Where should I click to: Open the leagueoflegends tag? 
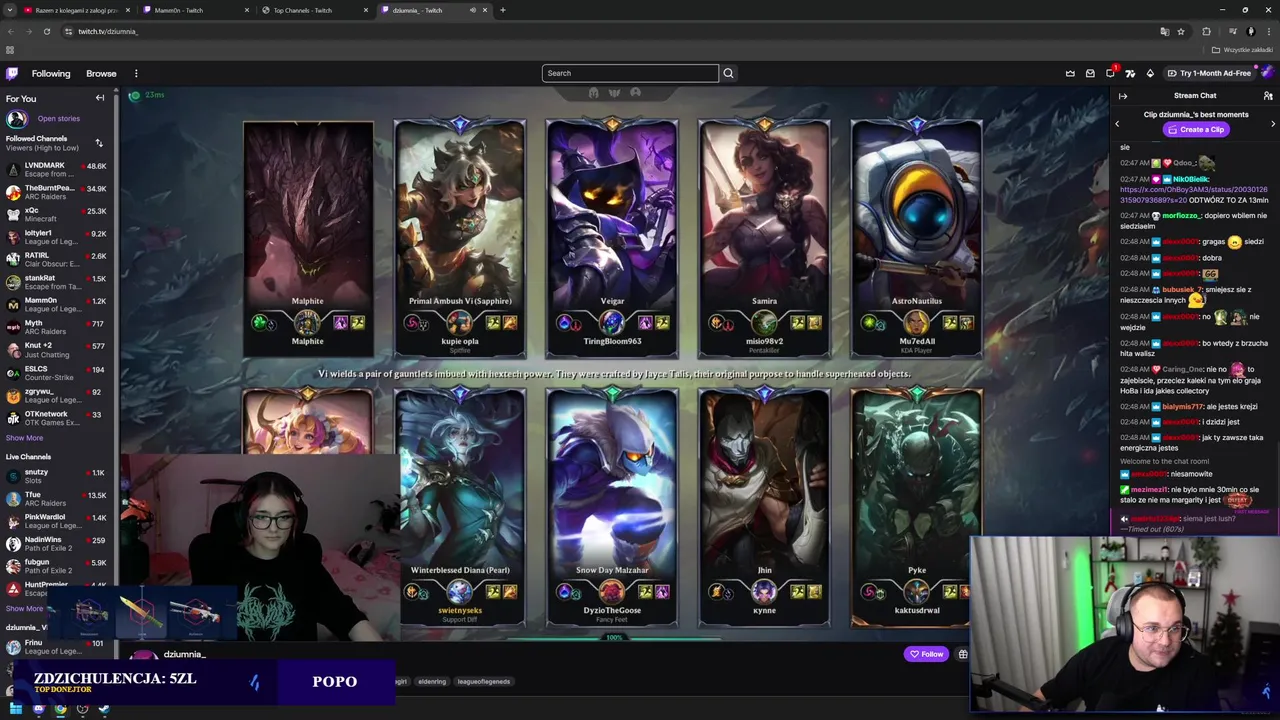click(484, 682)
